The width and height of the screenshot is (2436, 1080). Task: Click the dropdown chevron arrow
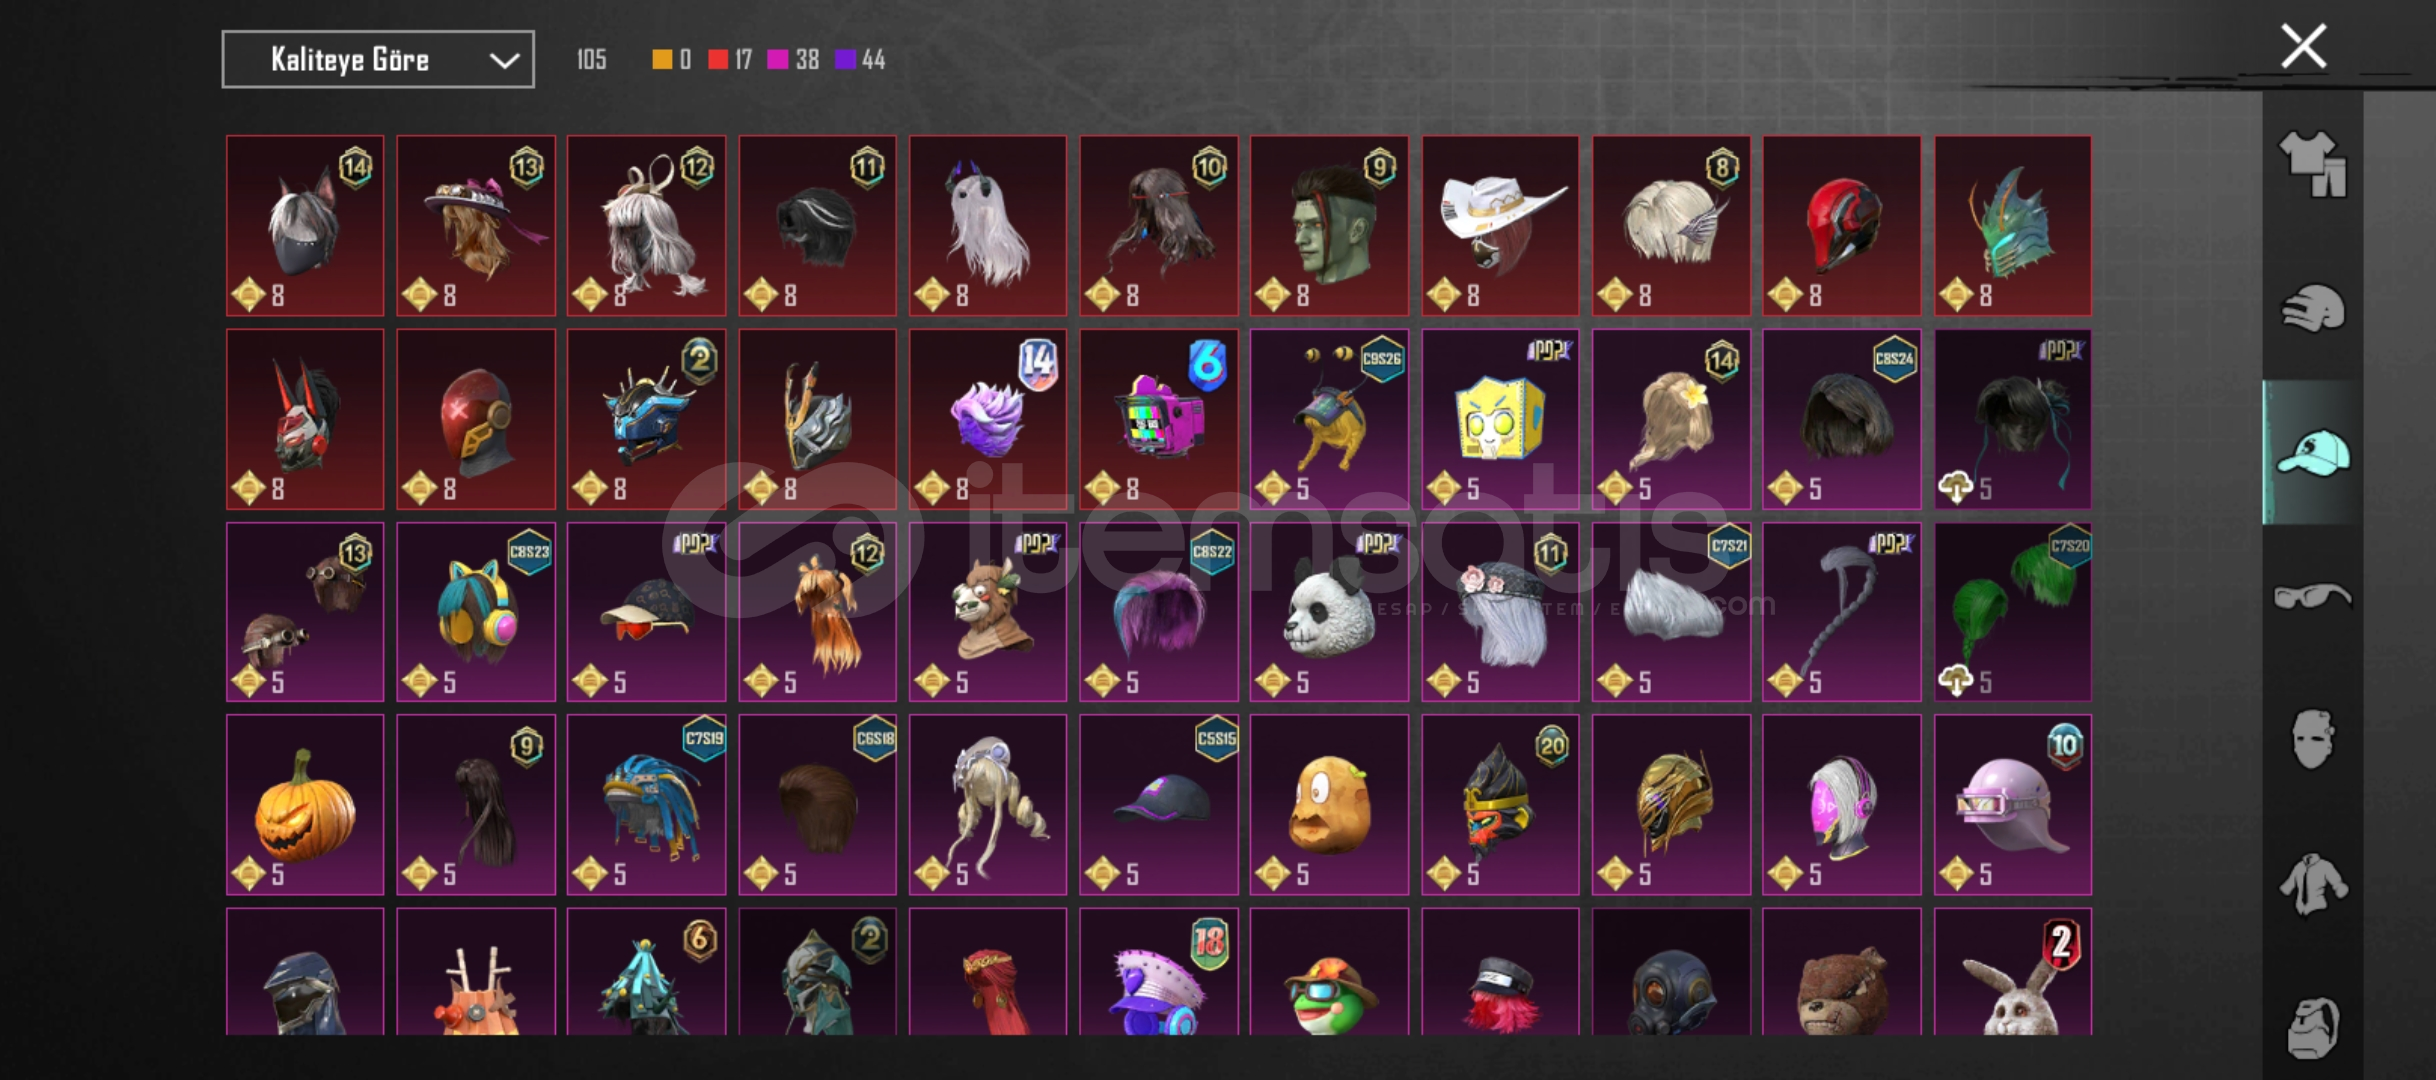505,61
